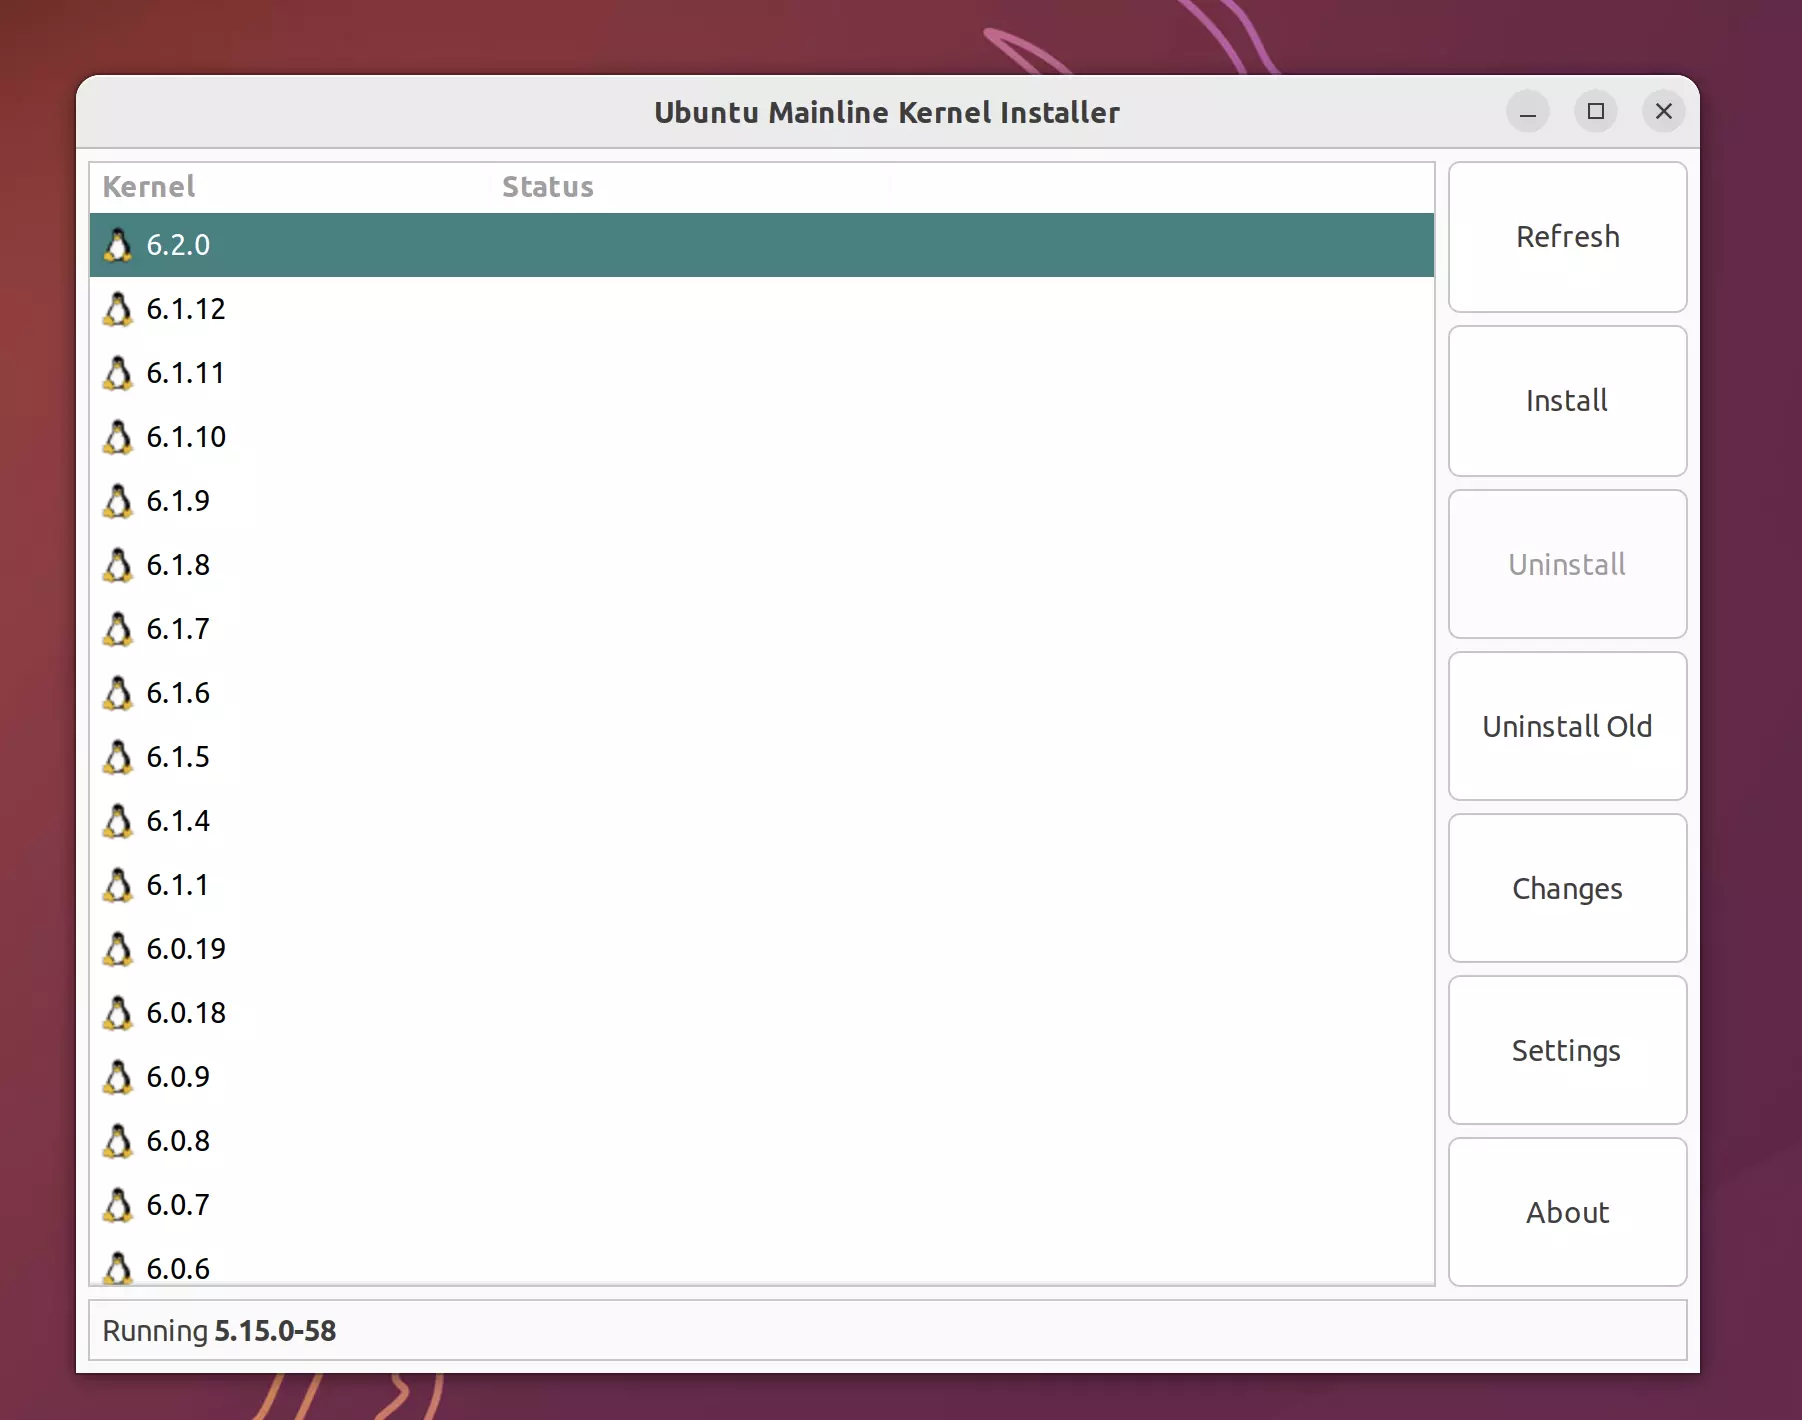1802x1420 pixels.
Task: Click the Running 5.15.0-58 status text
Action: (219, 1331)
